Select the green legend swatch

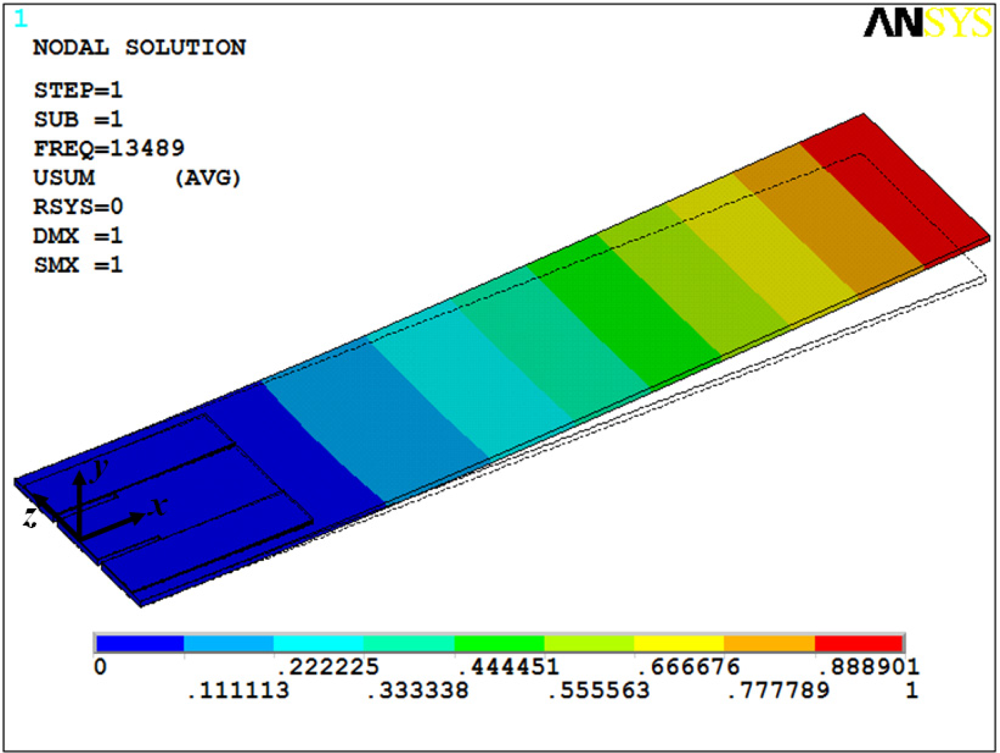pos(499,642)
